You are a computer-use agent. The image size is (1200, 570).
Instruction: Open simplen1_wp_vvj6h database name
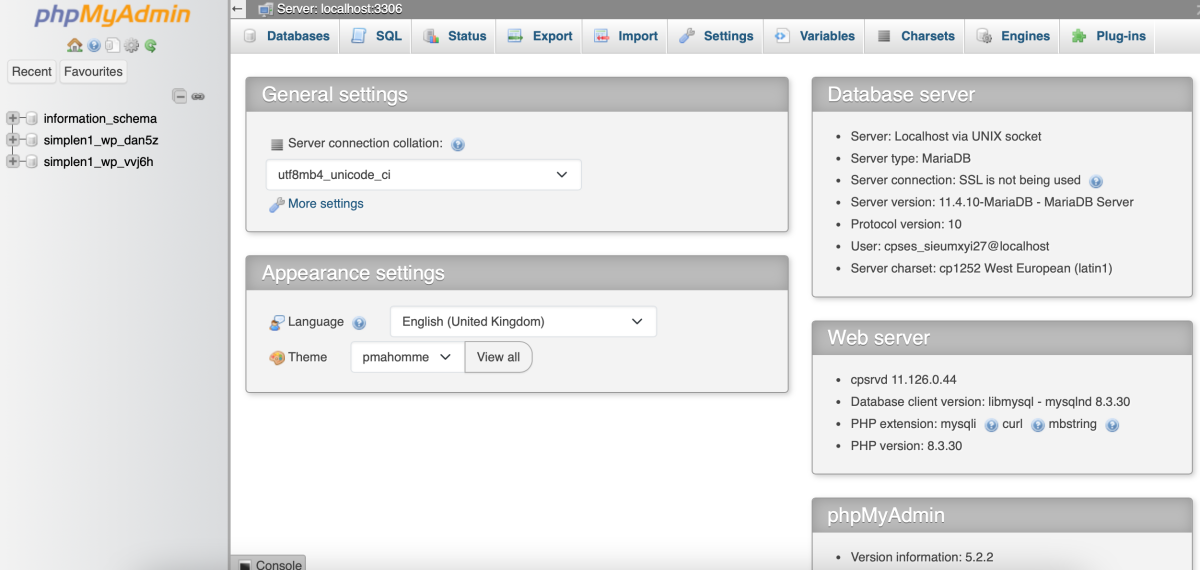point(98,162)
